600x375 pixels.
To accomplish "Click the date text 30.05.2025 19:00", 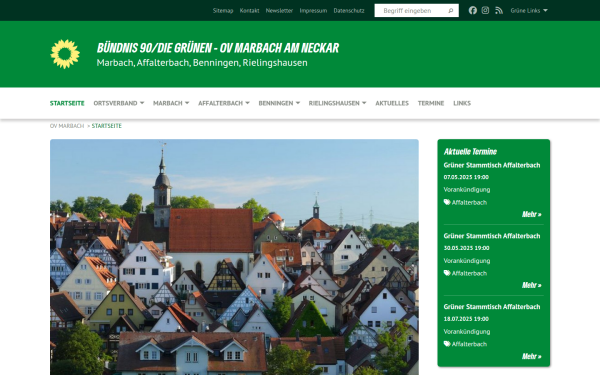I will tap(466, 248).
